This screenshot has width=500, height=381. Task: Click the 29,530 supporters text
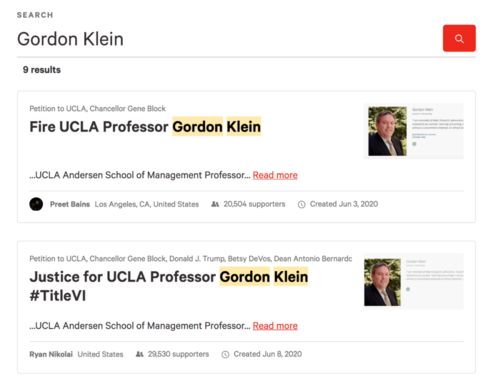coord(178,354)
